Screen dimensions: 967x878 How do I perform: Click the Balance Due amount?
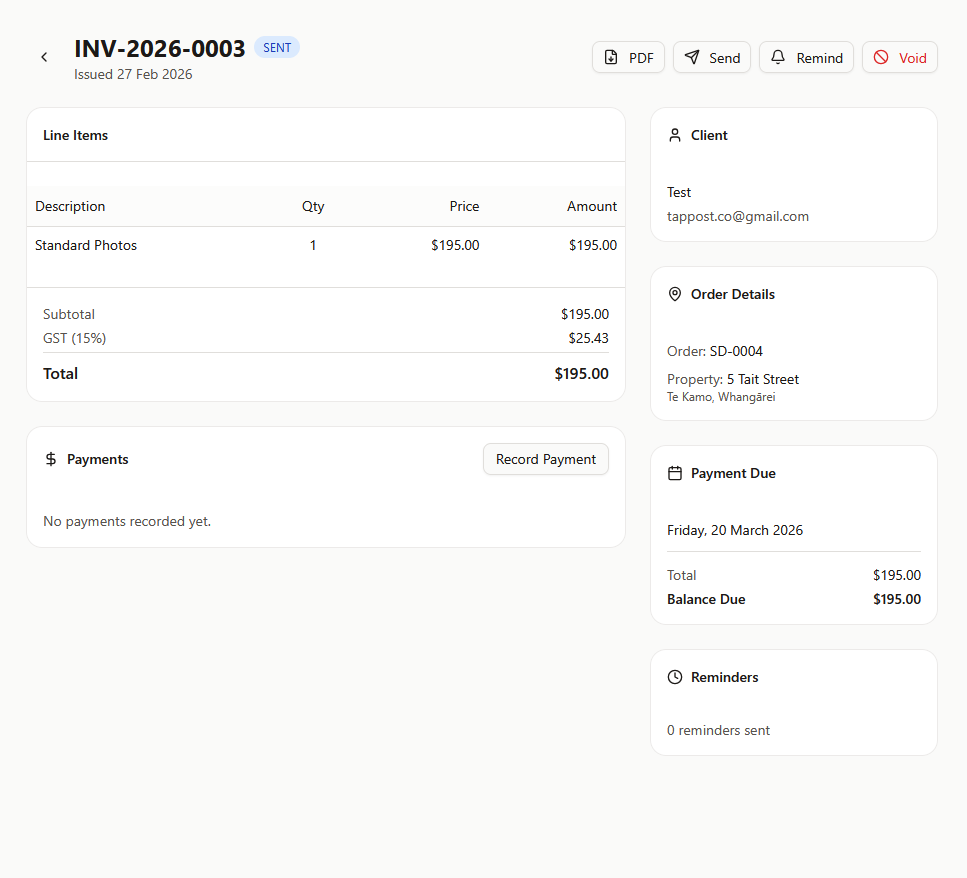[896, 599]
